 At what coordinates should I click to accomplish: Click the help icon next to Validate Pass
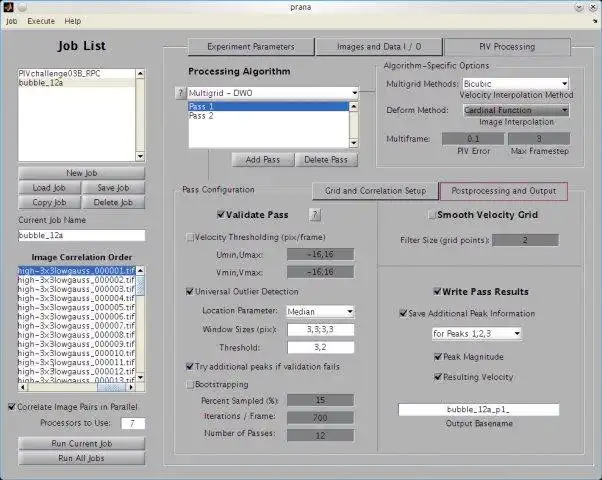pyautogui.click(x=315, y=215)
